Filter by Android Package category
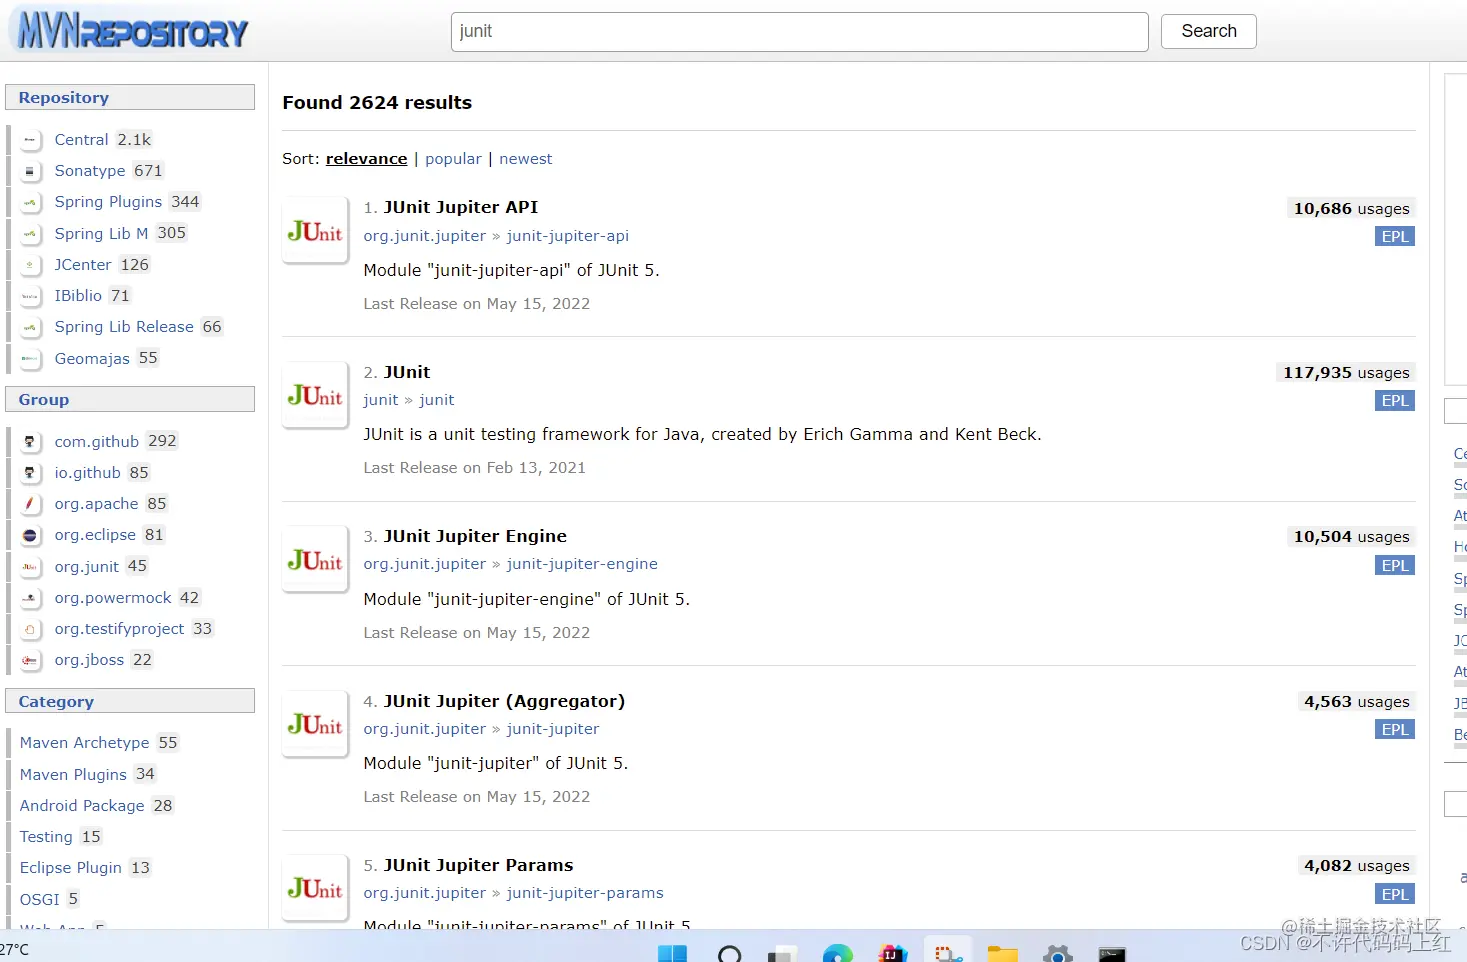1467x962 pixels. coord(82,806)
